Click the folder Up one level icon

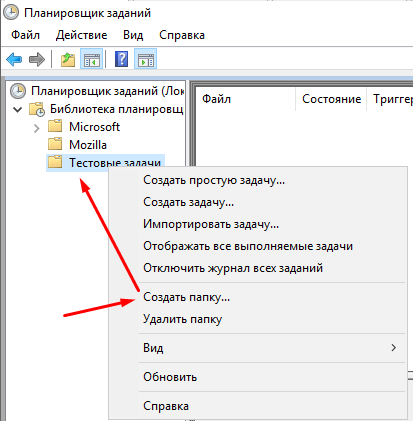68,60
